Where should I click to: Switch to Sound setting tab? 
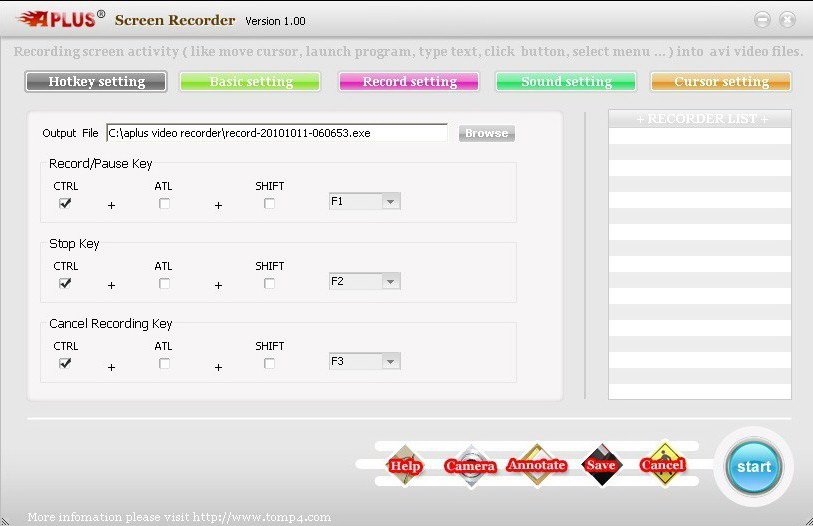(x=566, y=81)
